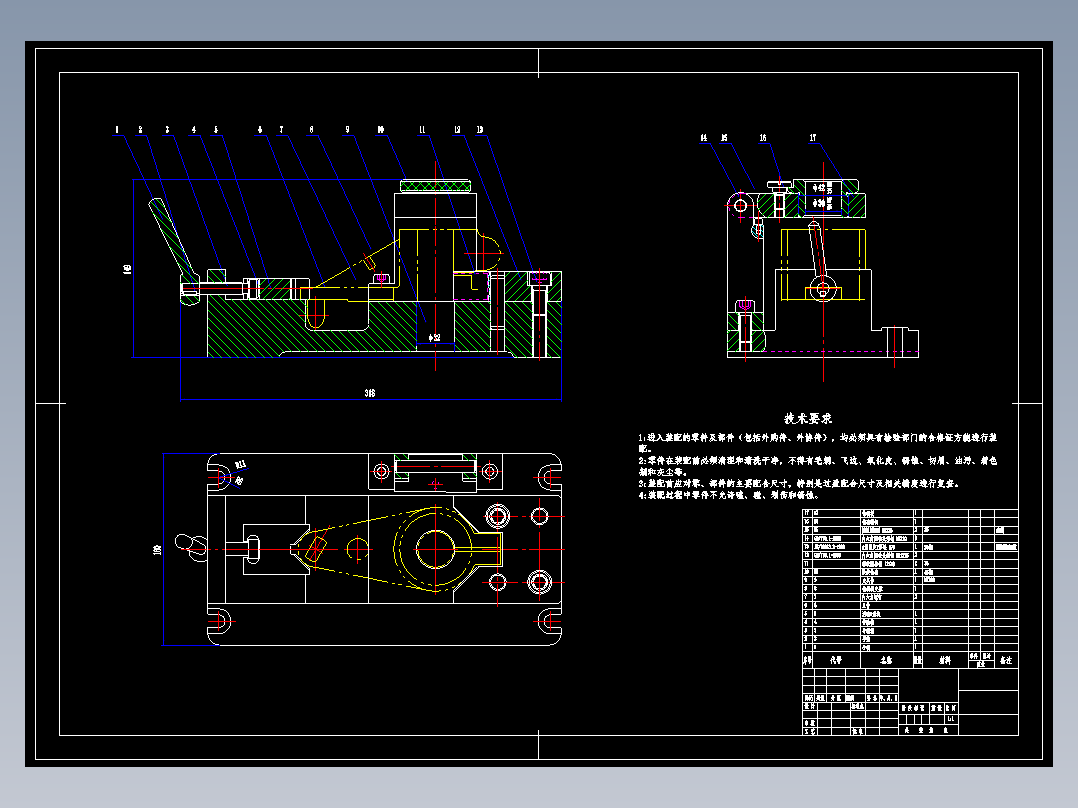Click part balloon number 2
The width and height of the screenshot is (1078, 808).
[x=140, y=129]
